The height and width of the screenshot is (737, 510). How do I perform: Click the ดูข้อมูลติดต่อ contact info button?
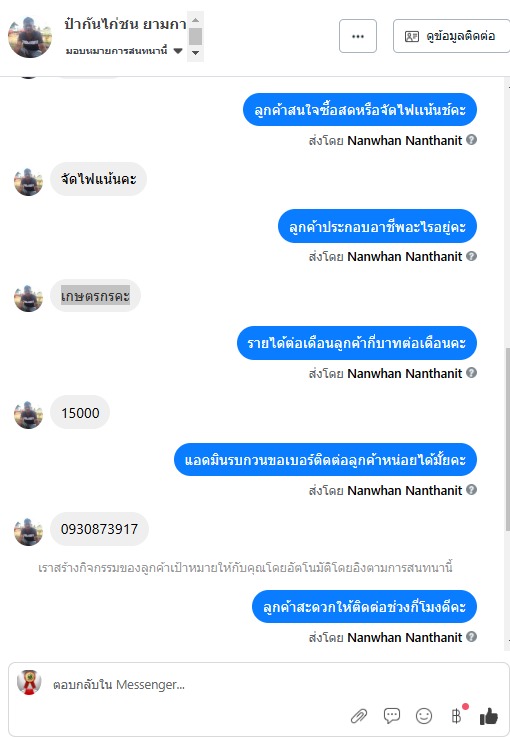pos(451,36)
